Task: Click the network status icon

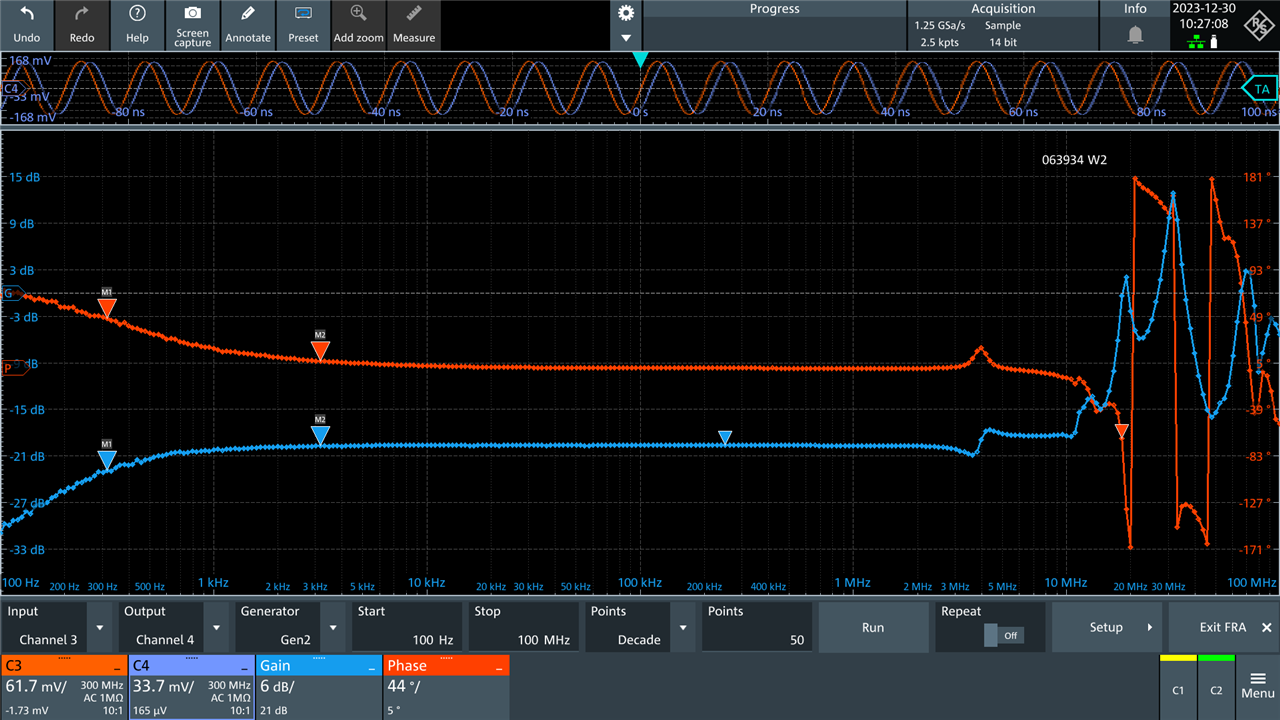Action: [x=1195, y=42]
